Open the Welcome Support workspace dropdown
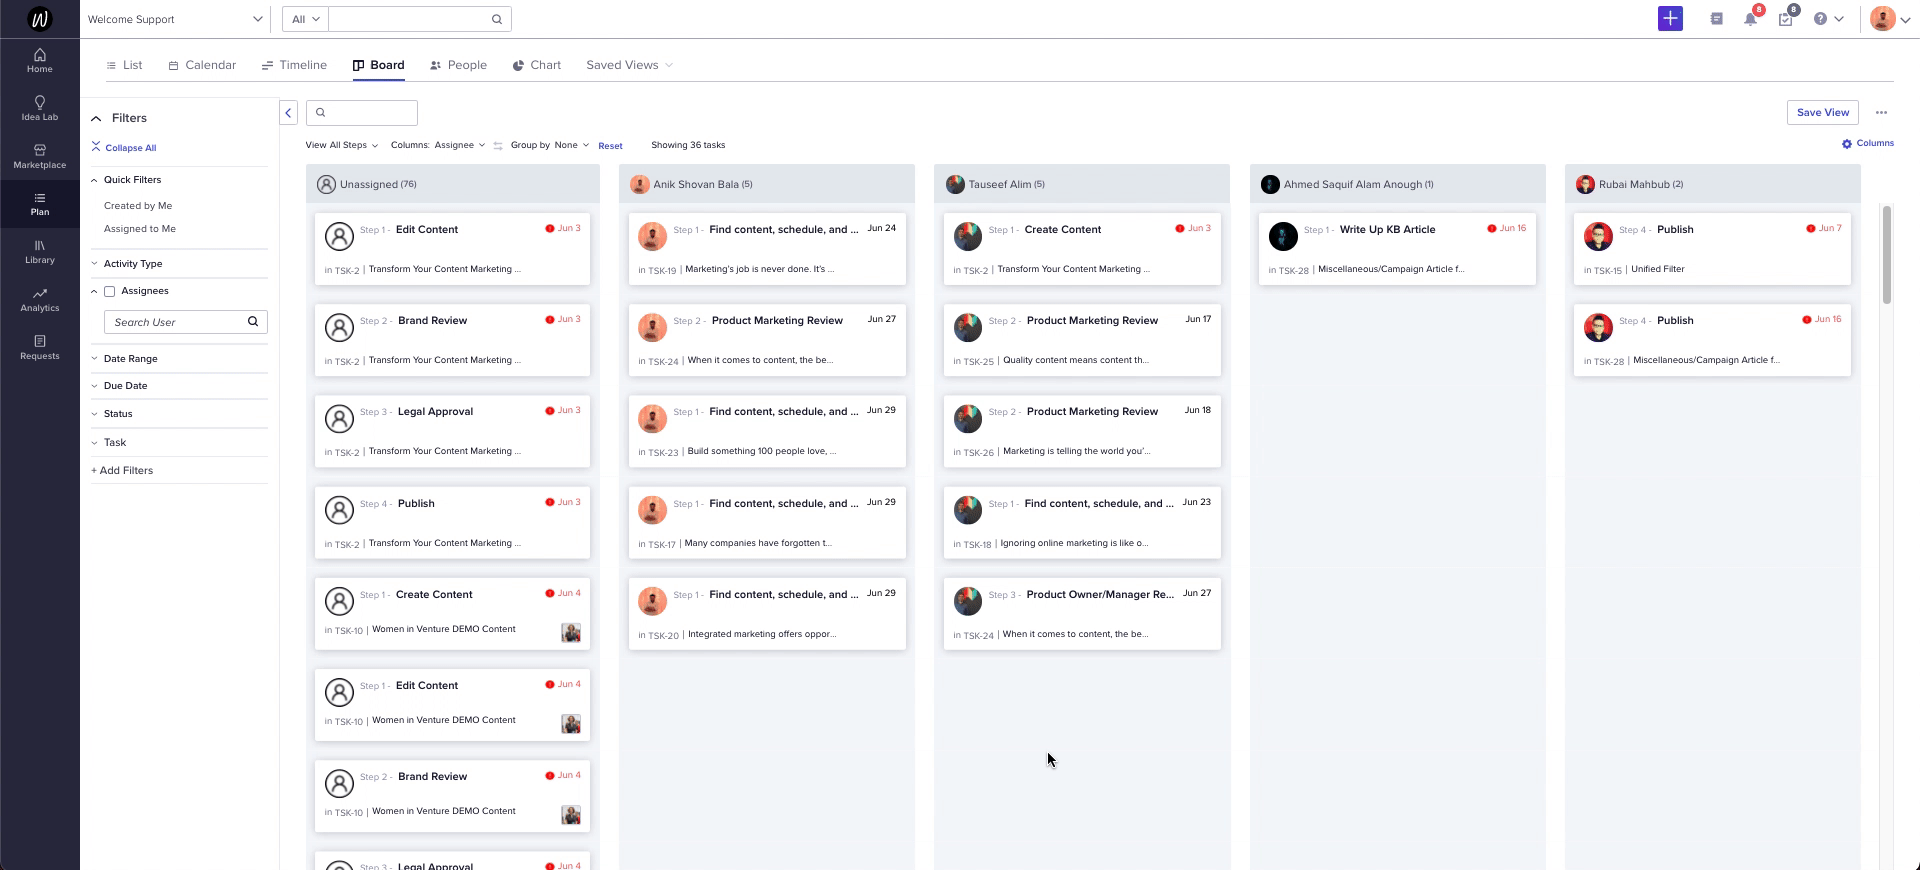The height and width of the screenshot is (870, 1920). click(x=175, y=19)
